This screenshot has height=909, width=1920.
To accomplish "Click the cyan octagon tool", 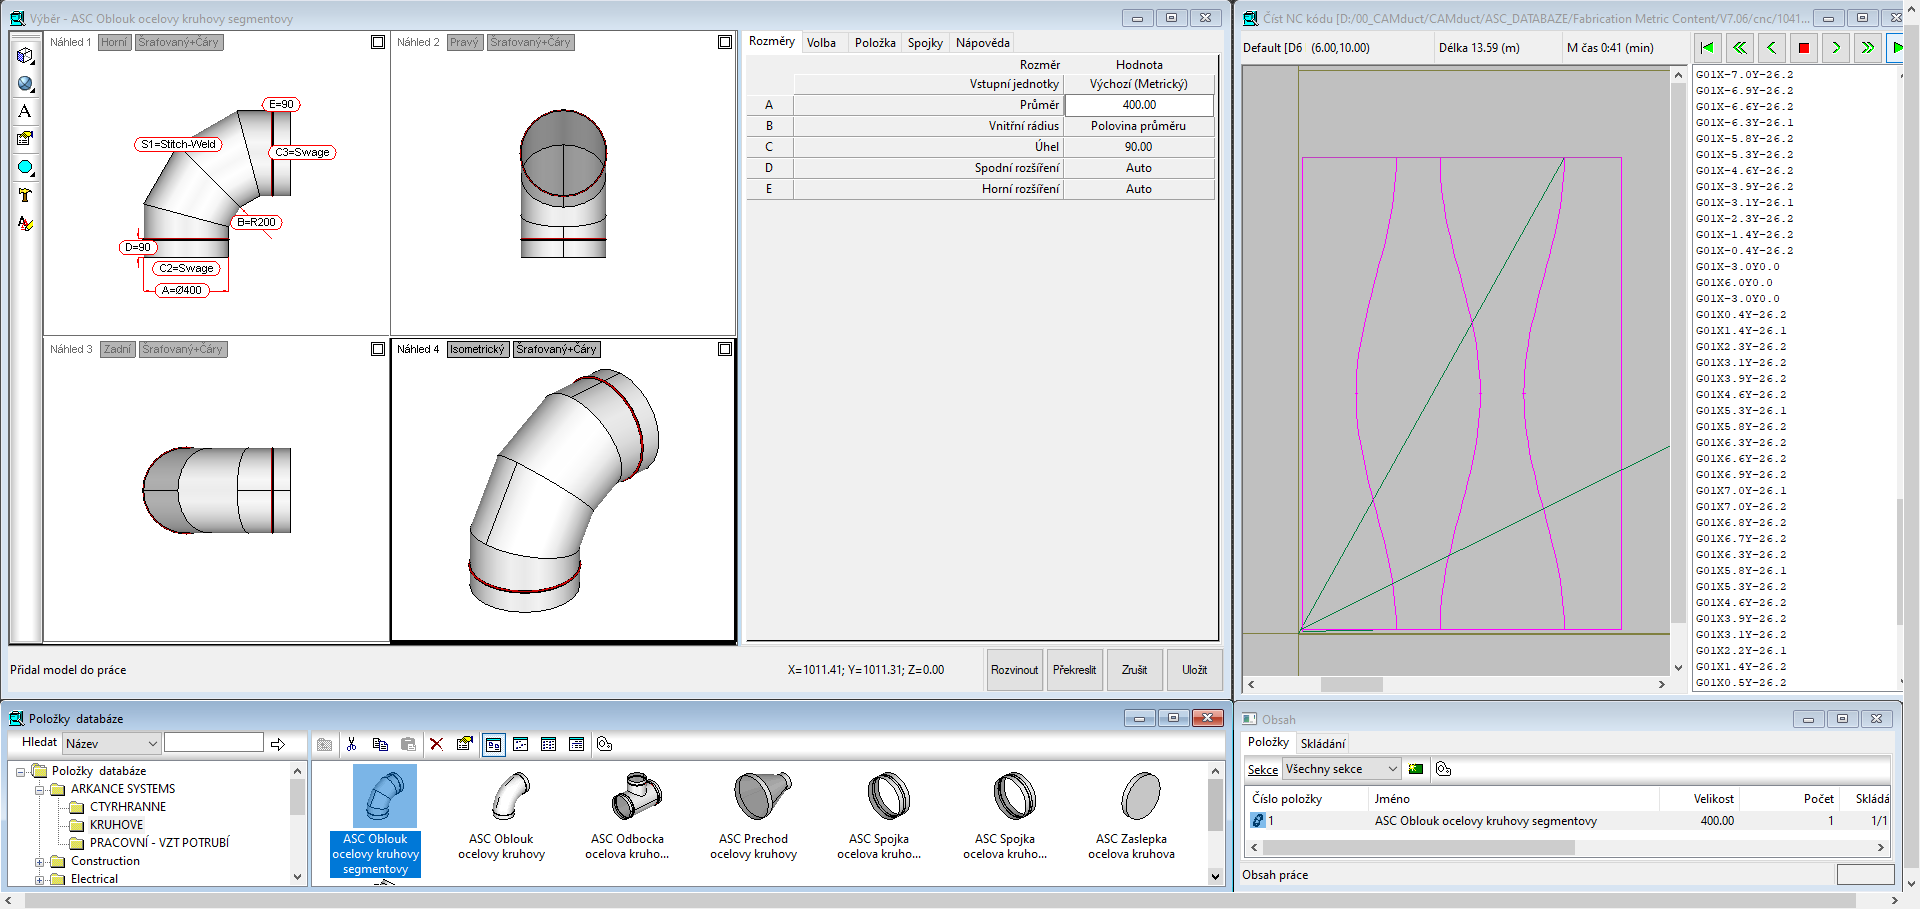I will [25, 167].
